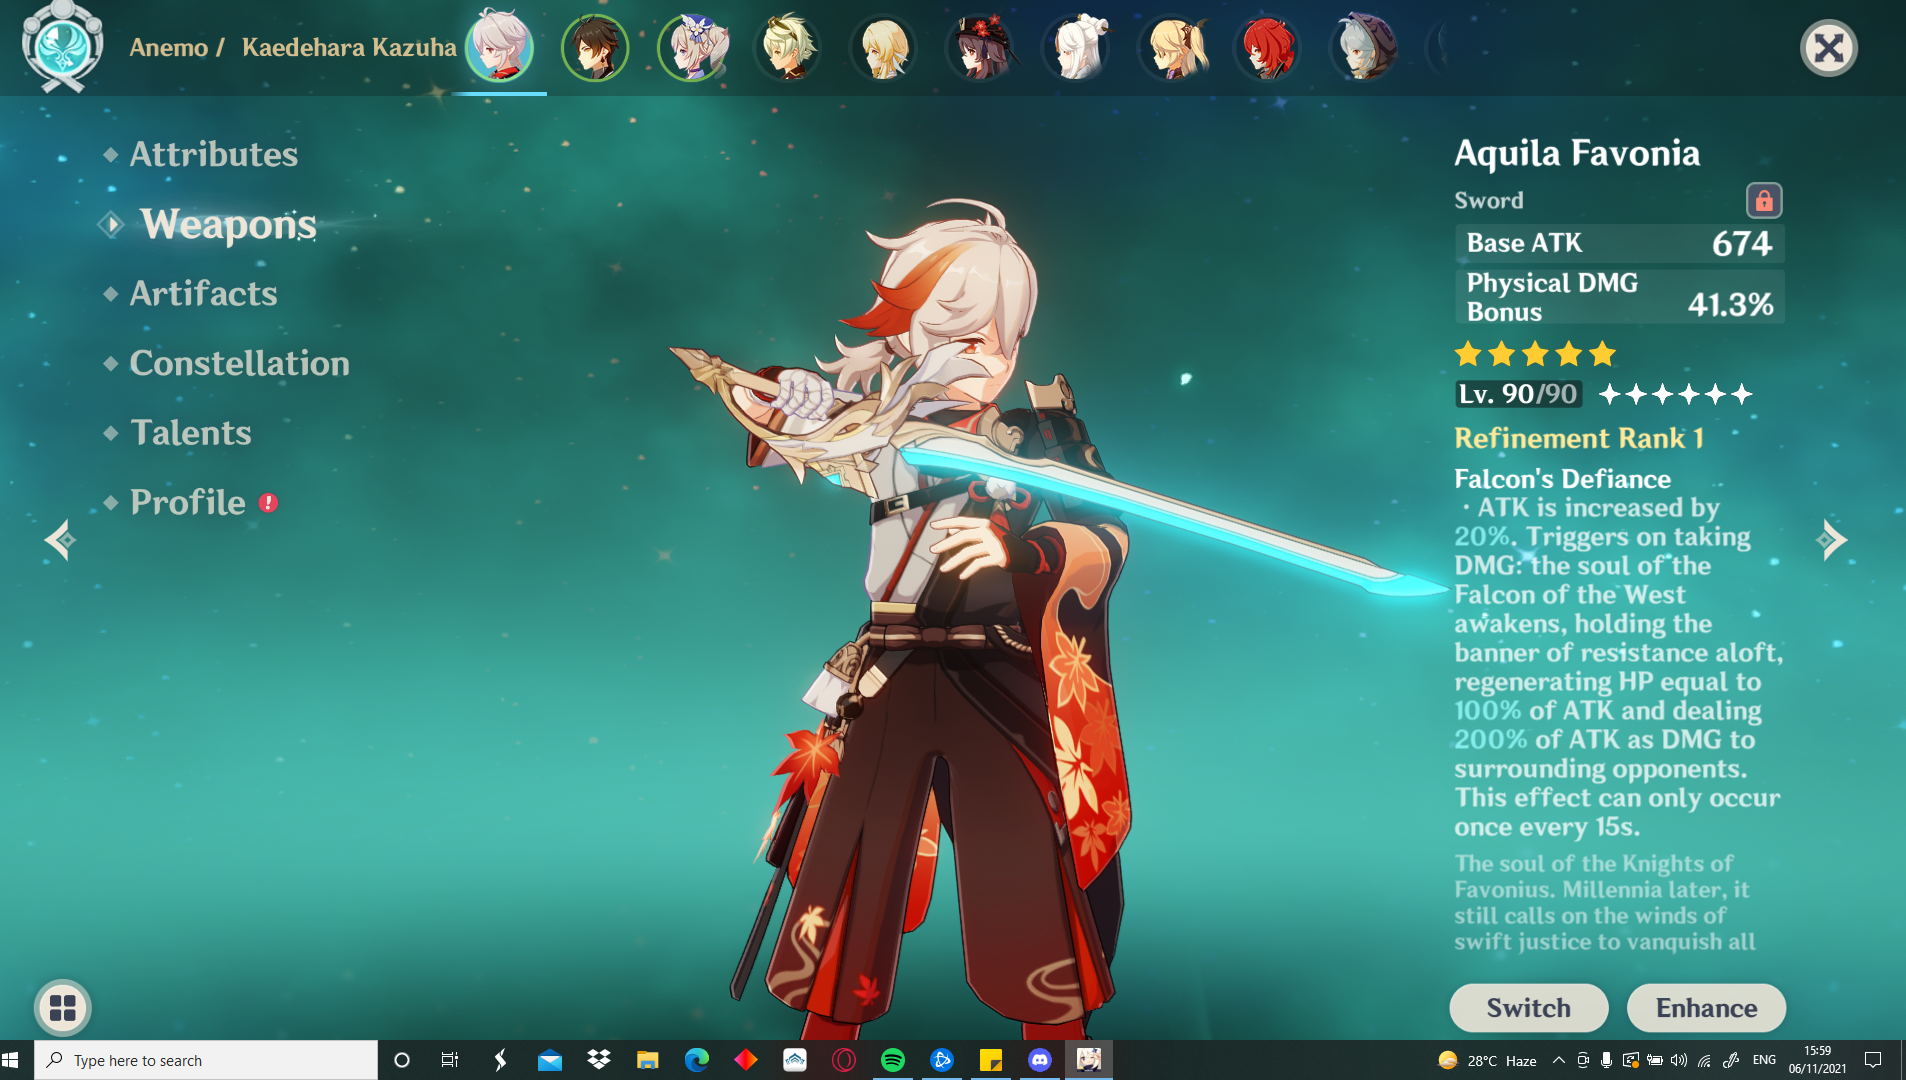Open the volume control in tray

[1679, 1060]
